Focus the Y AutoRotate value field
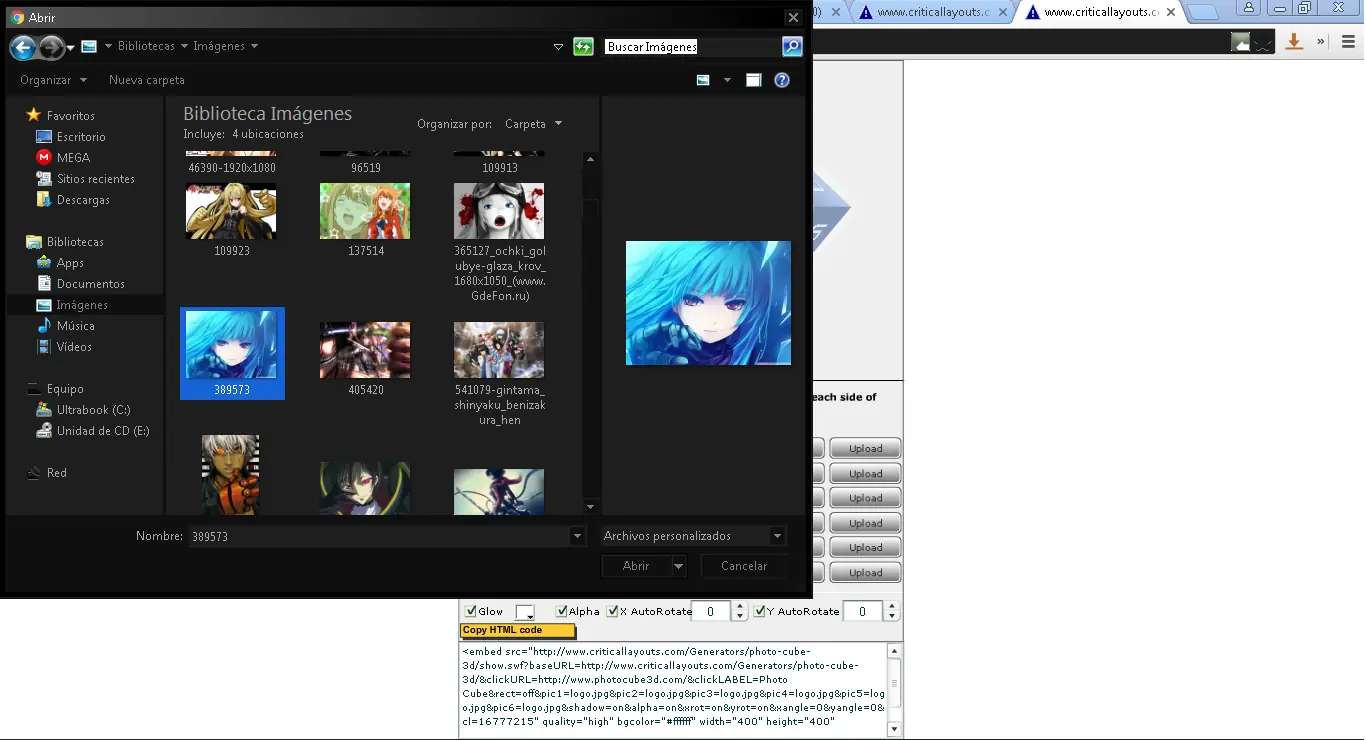 pyautogui.click(x=863, y=611)
